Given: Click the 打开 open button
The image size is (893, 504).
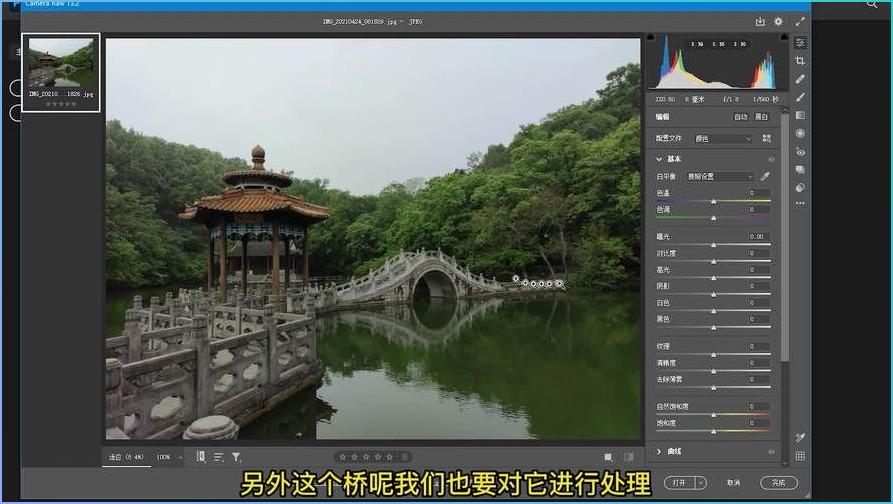Looking at the screenshot, I should tap(679, 482).
